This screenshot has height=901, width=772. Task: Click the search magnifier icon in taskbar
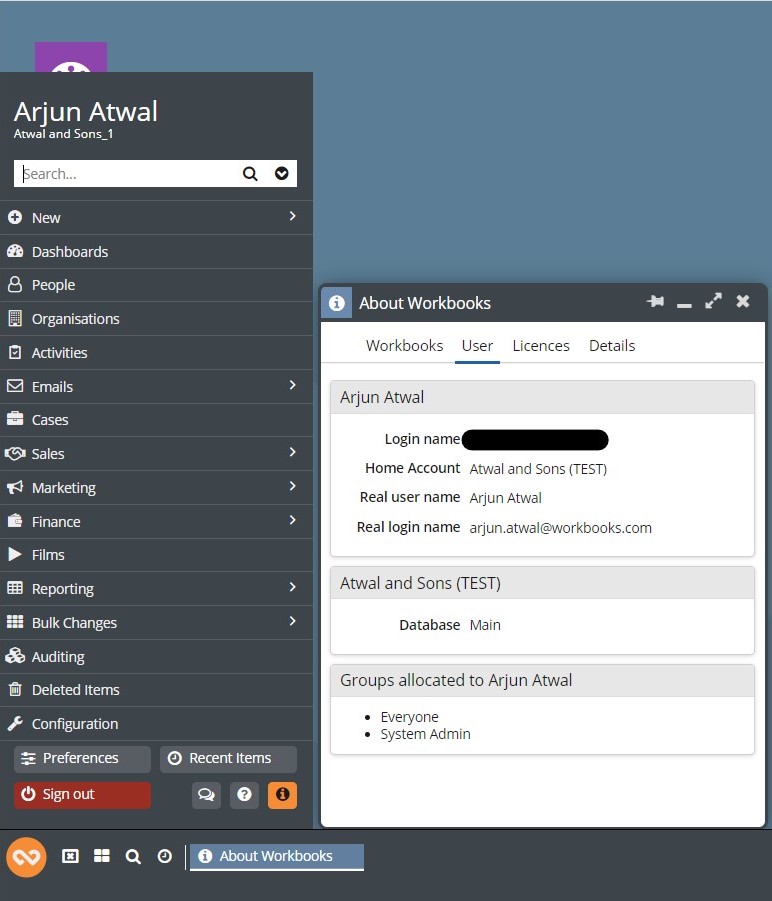pyautogui.click(x=133, y=857)
